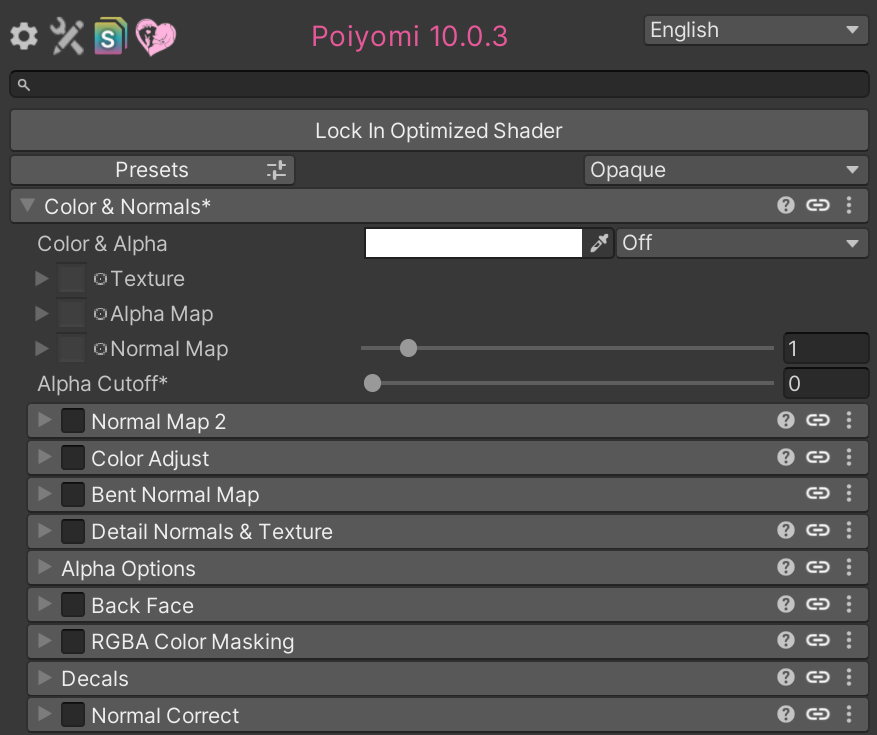Open the English language dropdown
Viewport: 877px width, 735px height.
tap(755, 30)
